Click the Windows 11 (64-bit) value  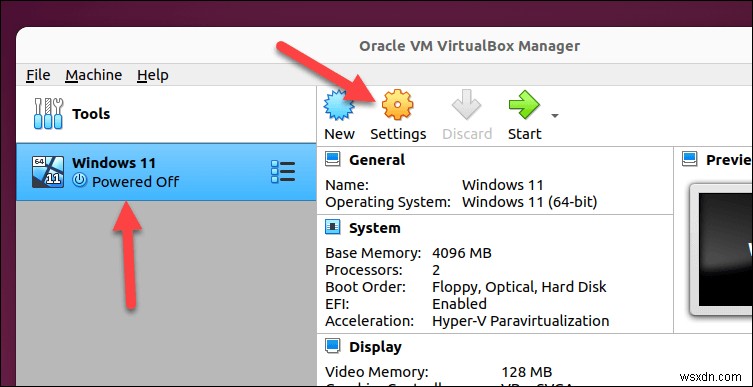click(529, 202)
